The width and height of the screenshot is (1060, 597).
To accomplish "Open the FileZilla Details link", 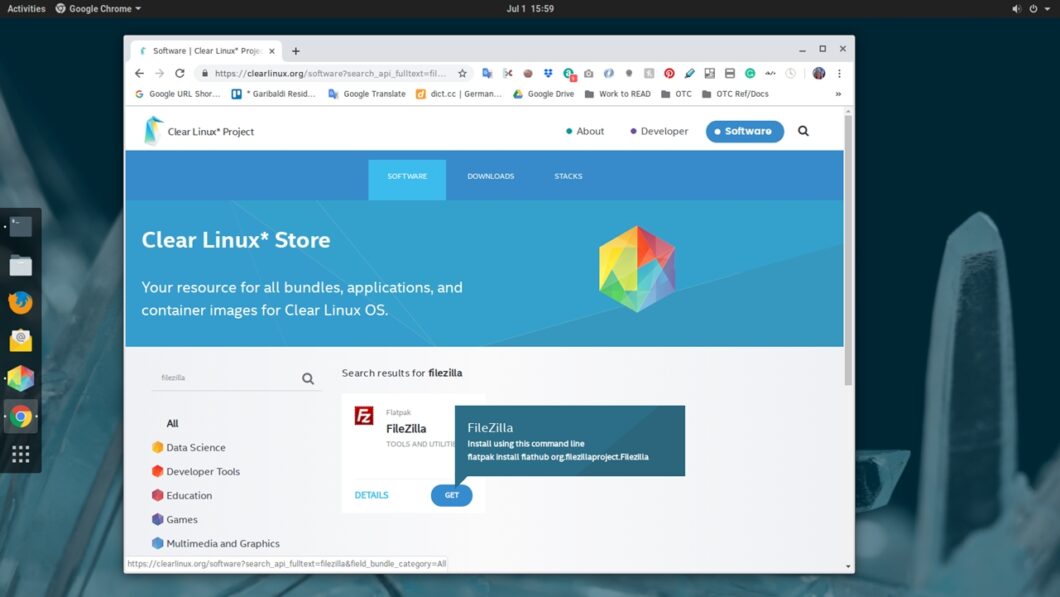I will (371, 495).
